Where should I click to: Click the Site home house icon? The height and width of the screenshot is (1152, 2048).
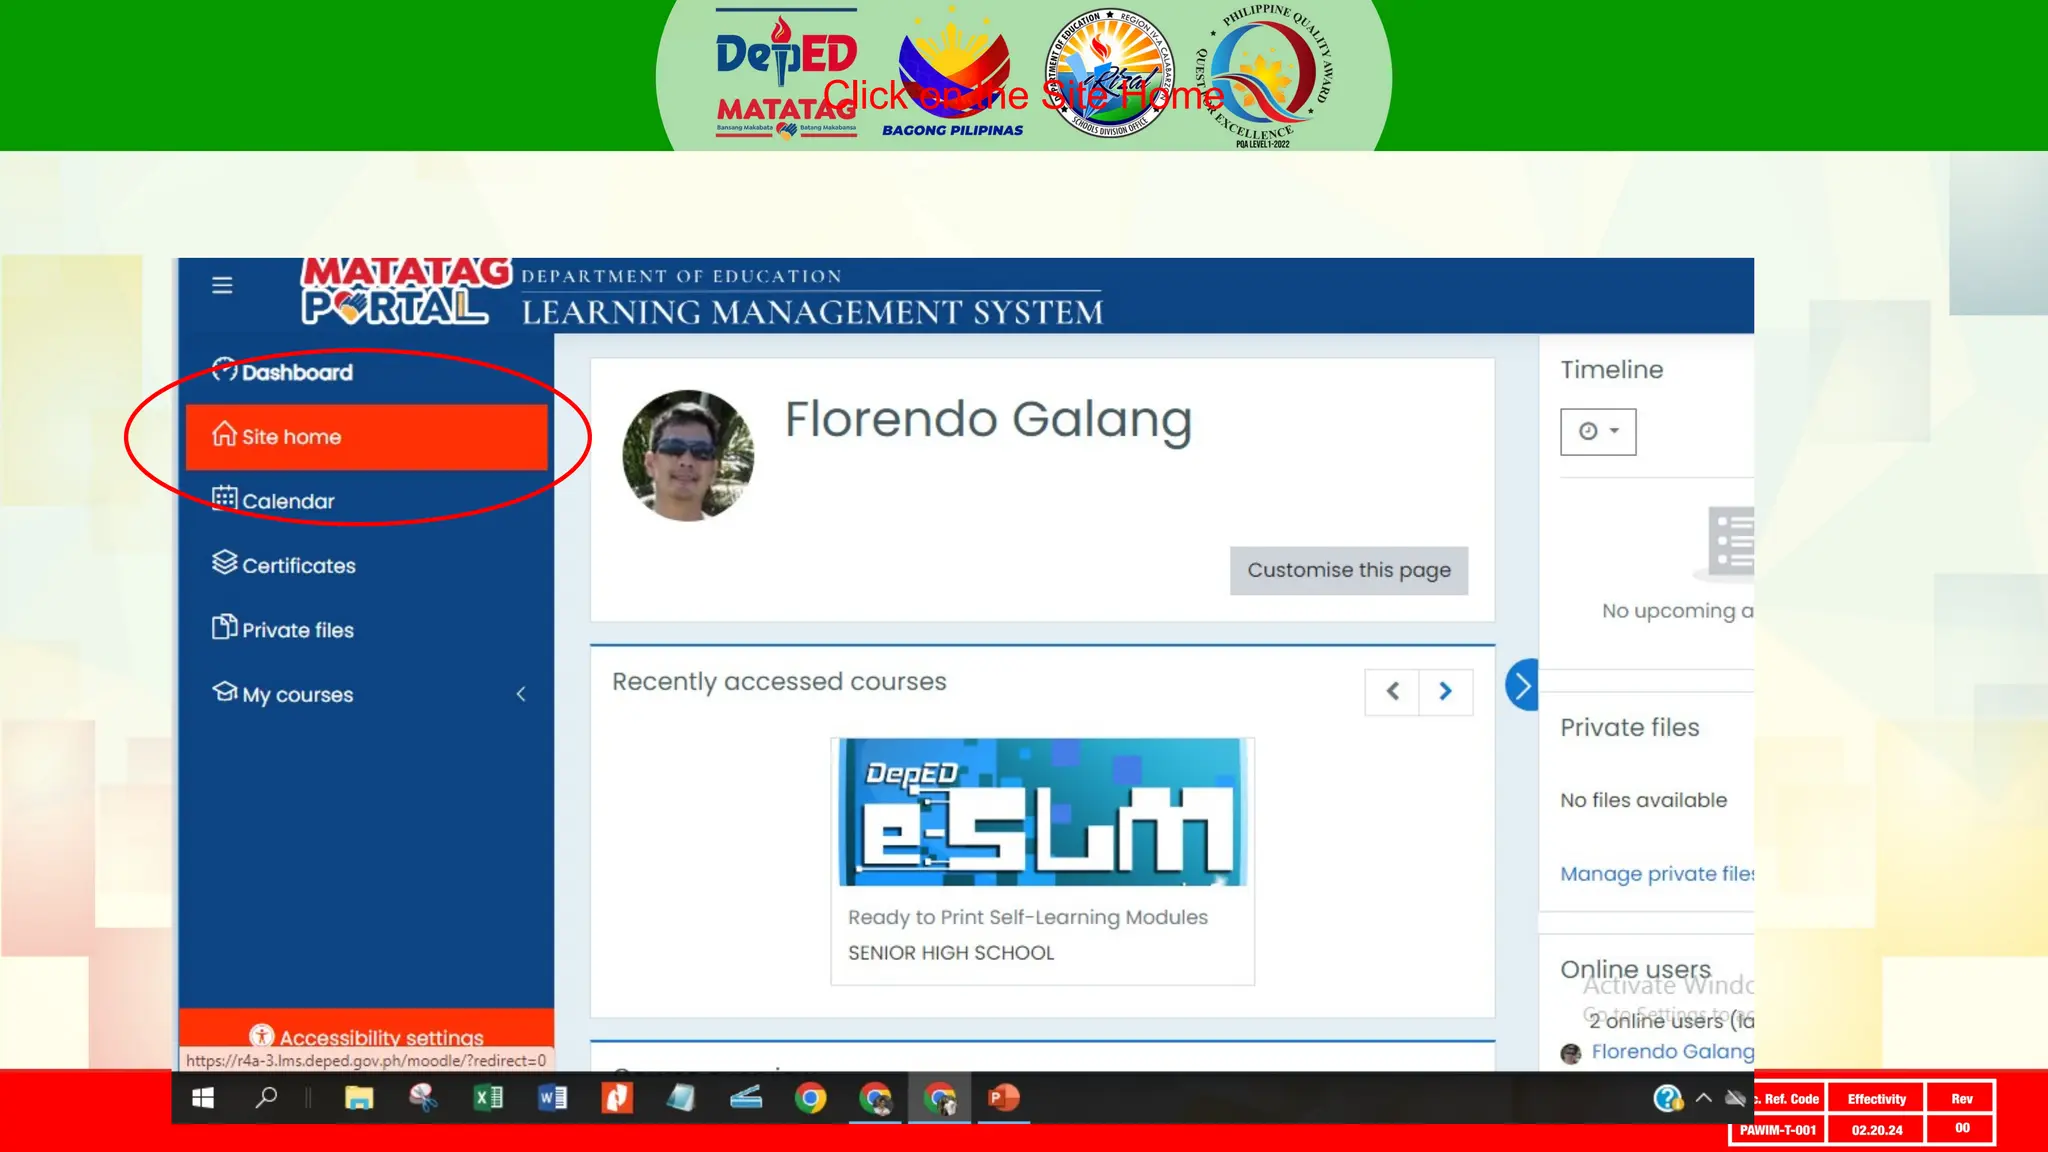point(224,435)
